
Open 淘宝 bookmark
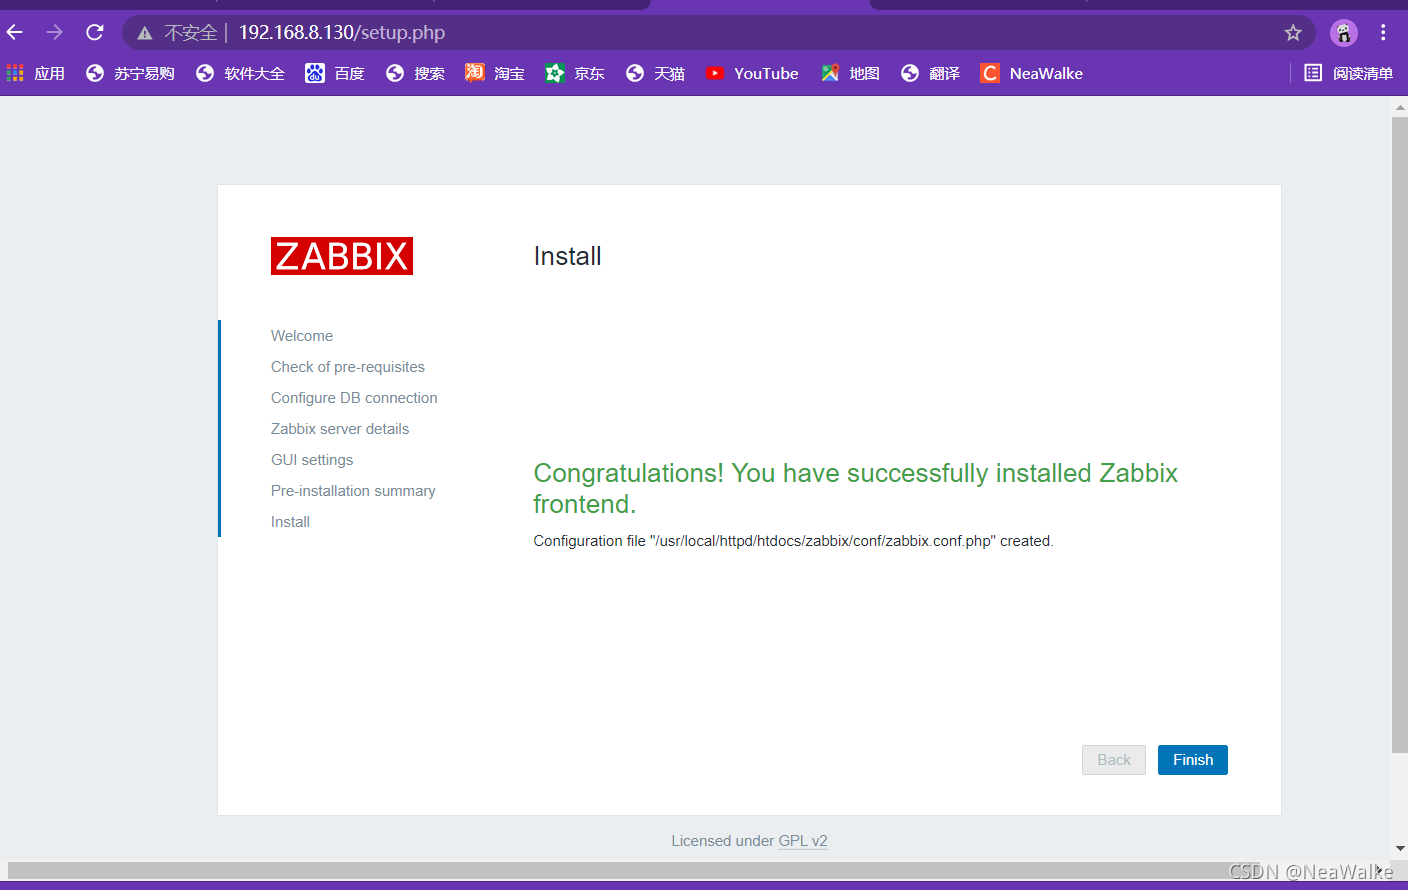click(495, 73)
